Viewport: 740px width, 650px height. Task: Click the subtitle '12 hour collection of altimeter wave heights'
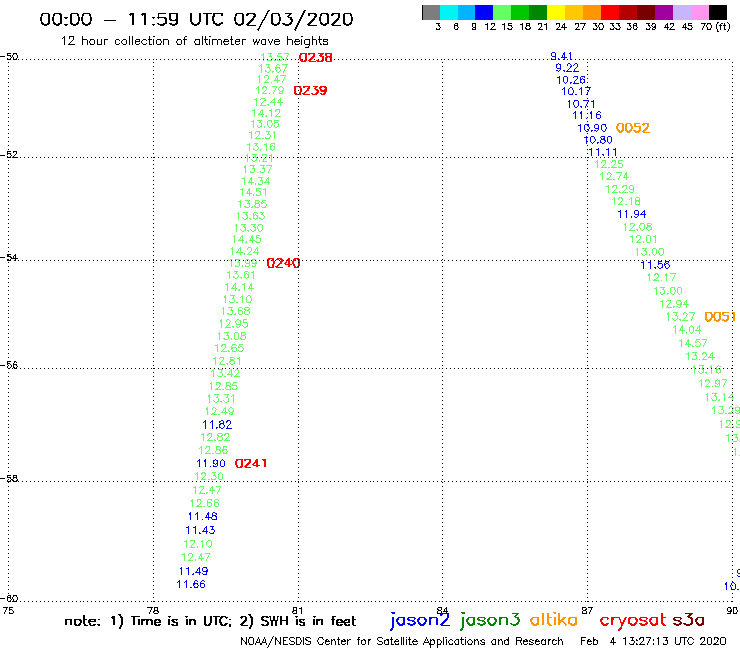tap(194, 41)
